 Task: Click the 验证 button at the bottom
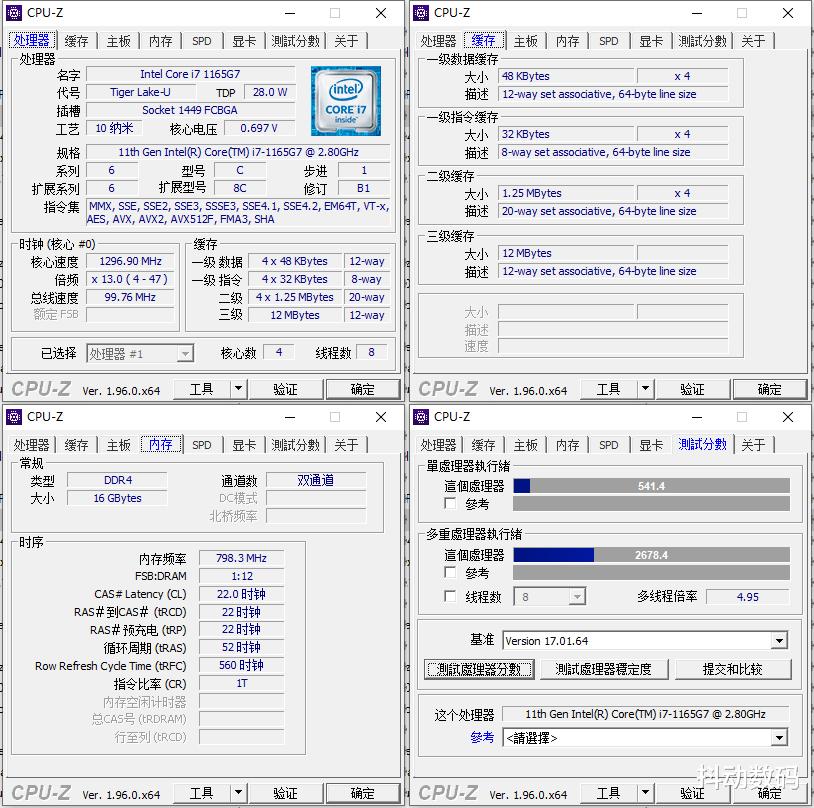287,388
